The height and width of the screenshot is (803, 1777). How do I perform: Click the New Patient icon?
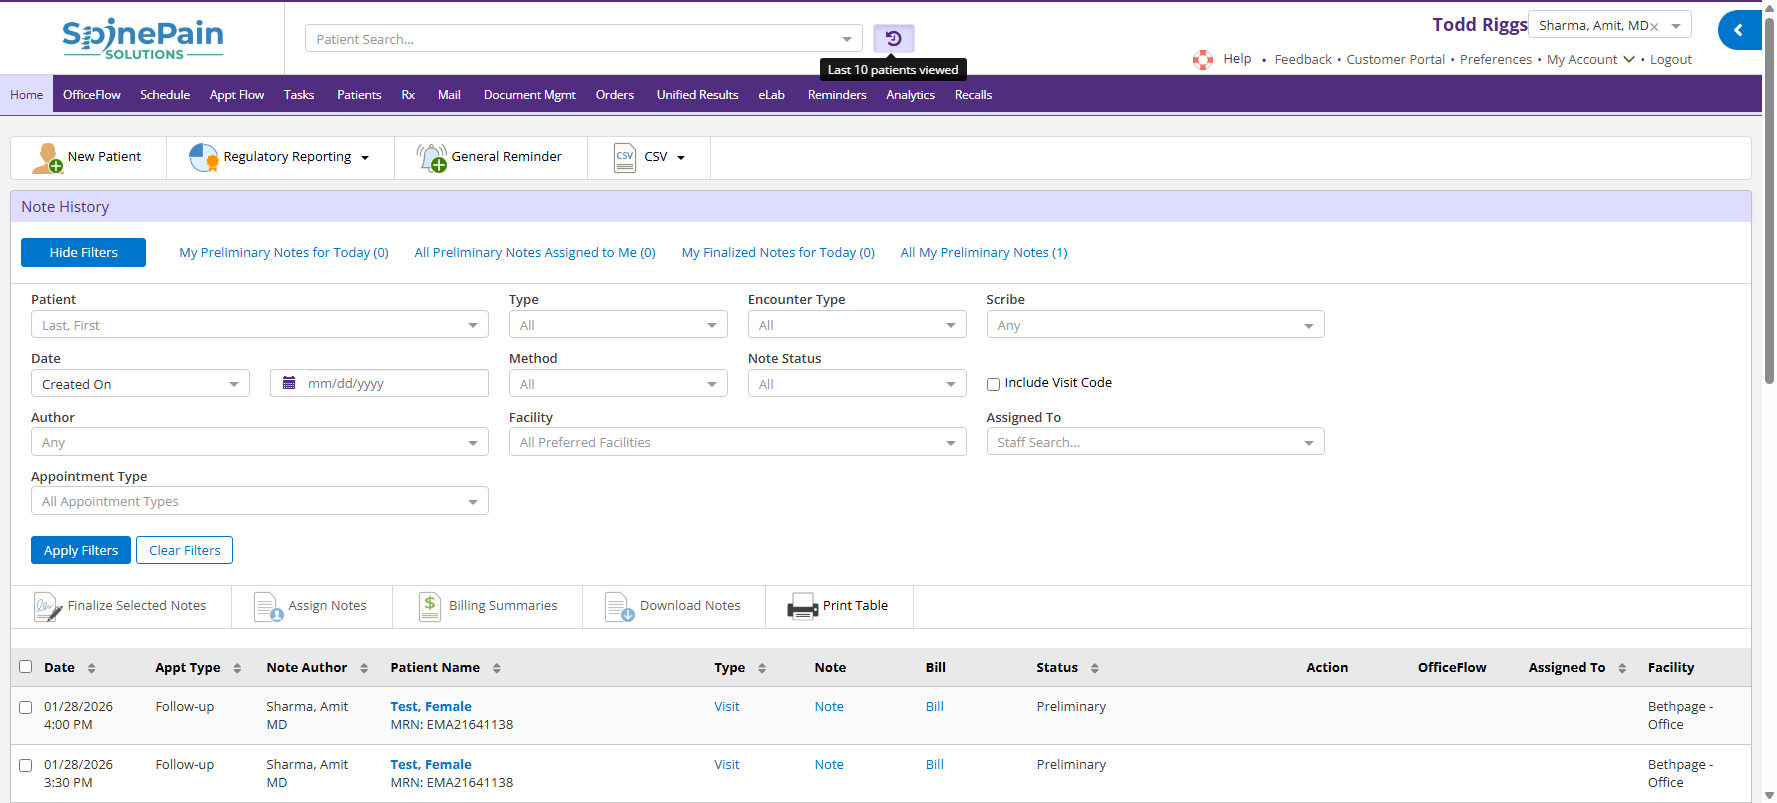tap(47, 158)
